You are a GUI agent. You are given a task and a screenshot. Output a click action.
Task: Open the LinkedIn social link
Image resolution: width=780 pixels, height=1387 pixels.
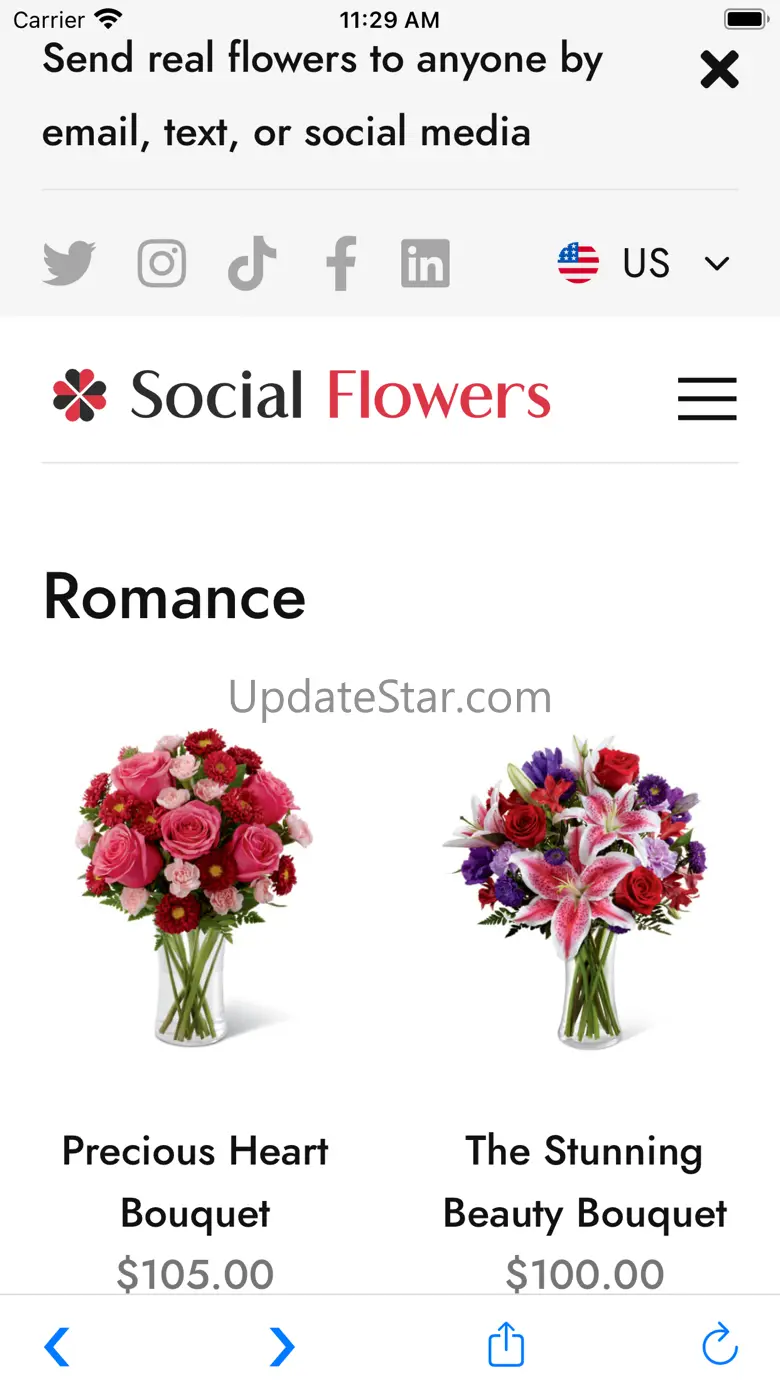pos(425,264)
